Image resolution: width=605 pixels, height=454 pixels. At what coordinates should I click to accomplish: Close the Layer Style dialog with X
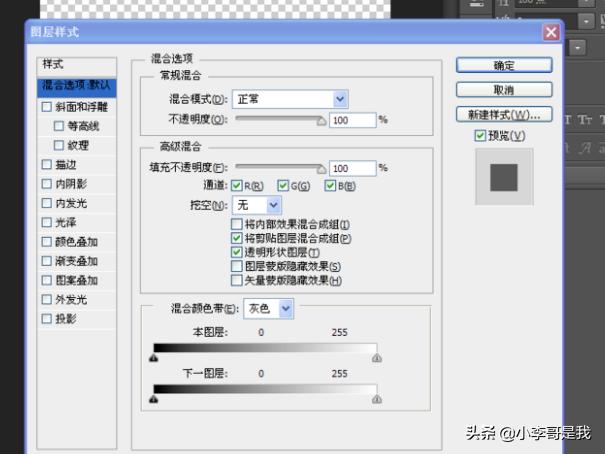click(x=550, y=33)
